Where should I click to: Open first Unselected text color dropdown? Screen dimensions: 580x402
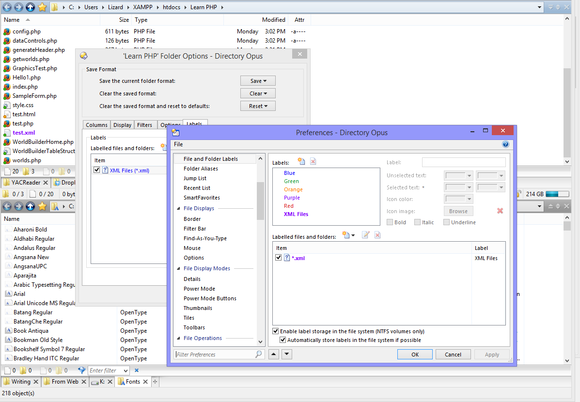pyautogui.click(x=458, y=175)
